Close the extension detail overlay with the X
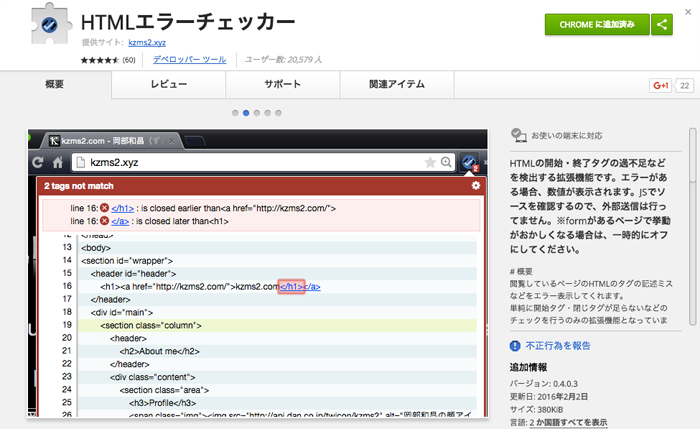Image resolution: width=700 pixels, height=429 pixels. point(688,12)
